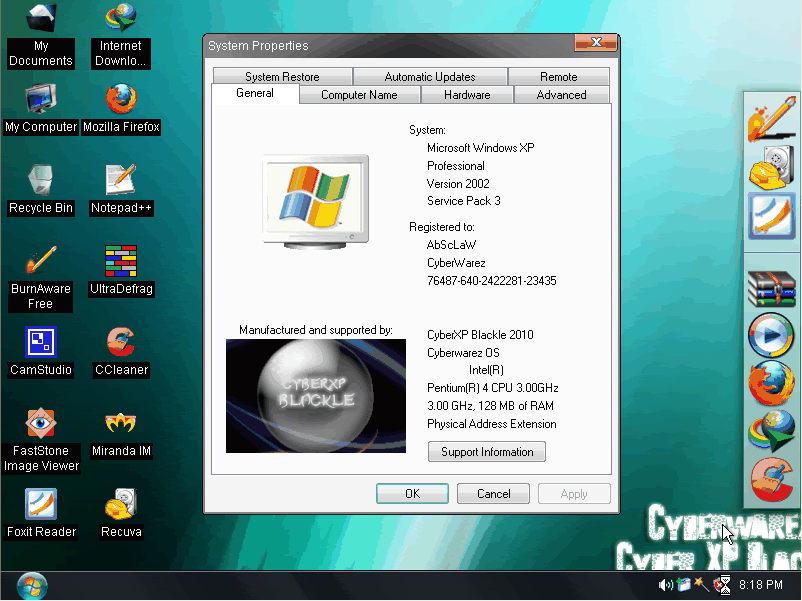The width and height of the screenshot is (802, 601).
Task: Click the product ID 76487-640-2422281-23435
Action: [x=492, y=281]
